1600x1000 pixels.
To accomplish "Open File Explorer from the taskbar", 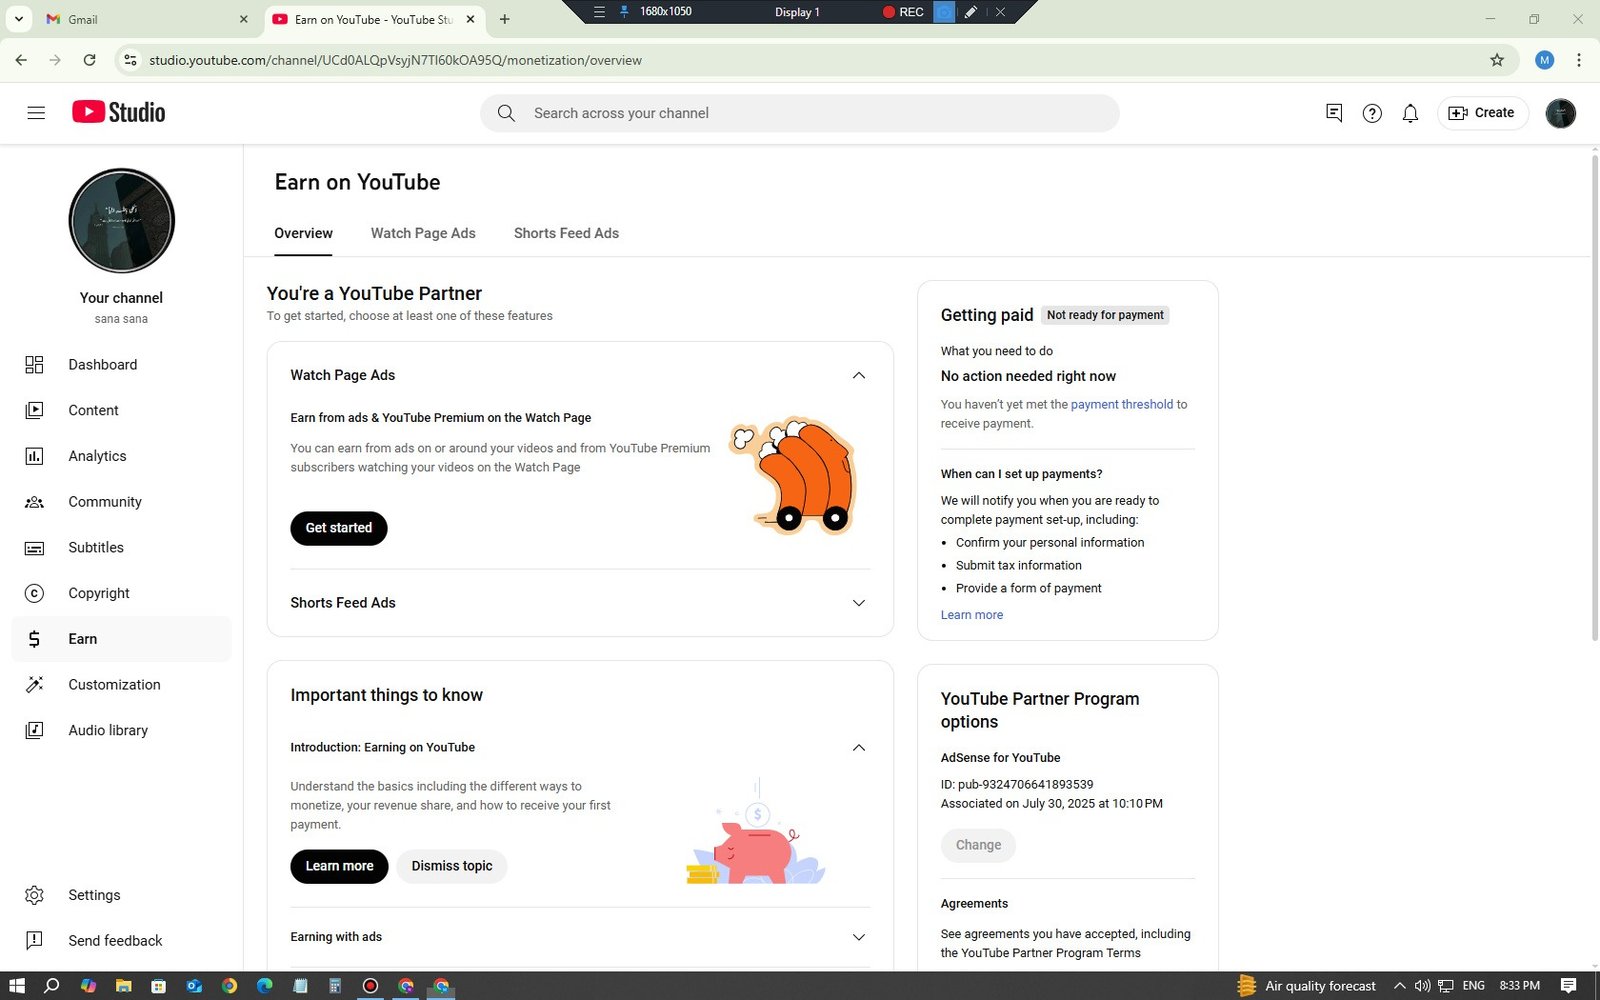I will [x=123, y=986].
